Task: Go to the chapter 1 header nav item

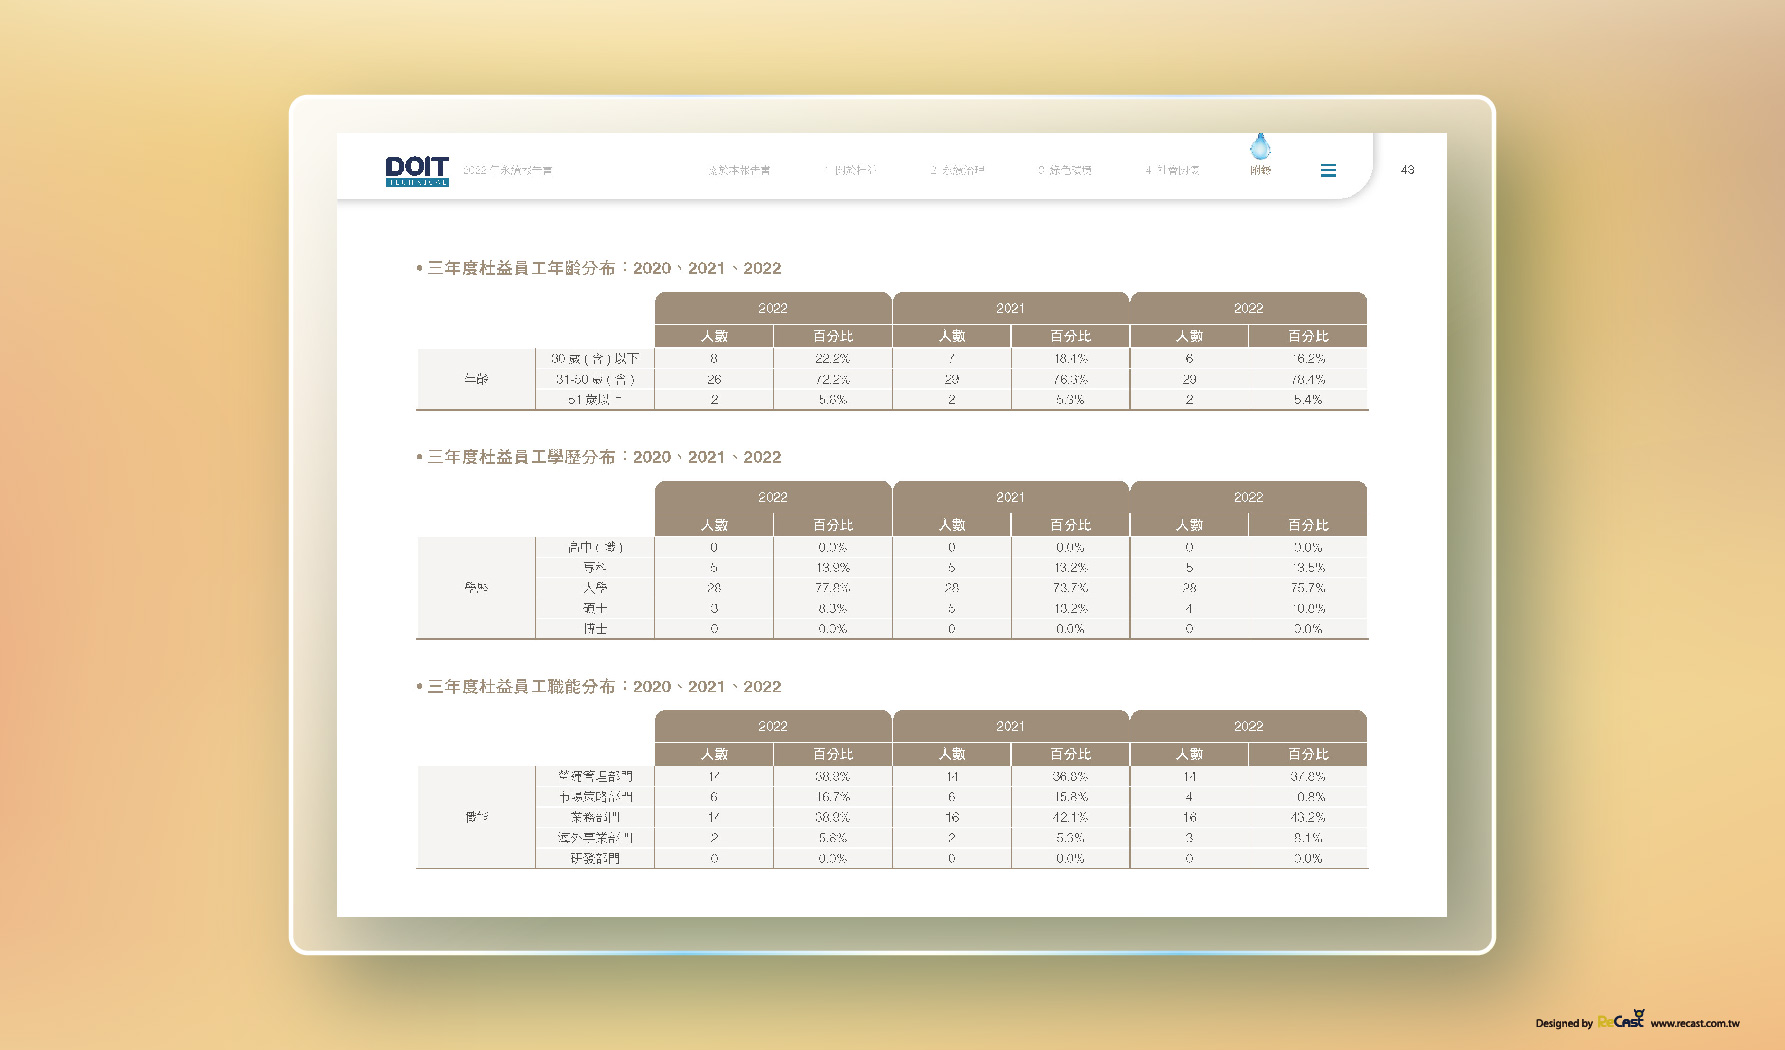Action: click(850, 170)
